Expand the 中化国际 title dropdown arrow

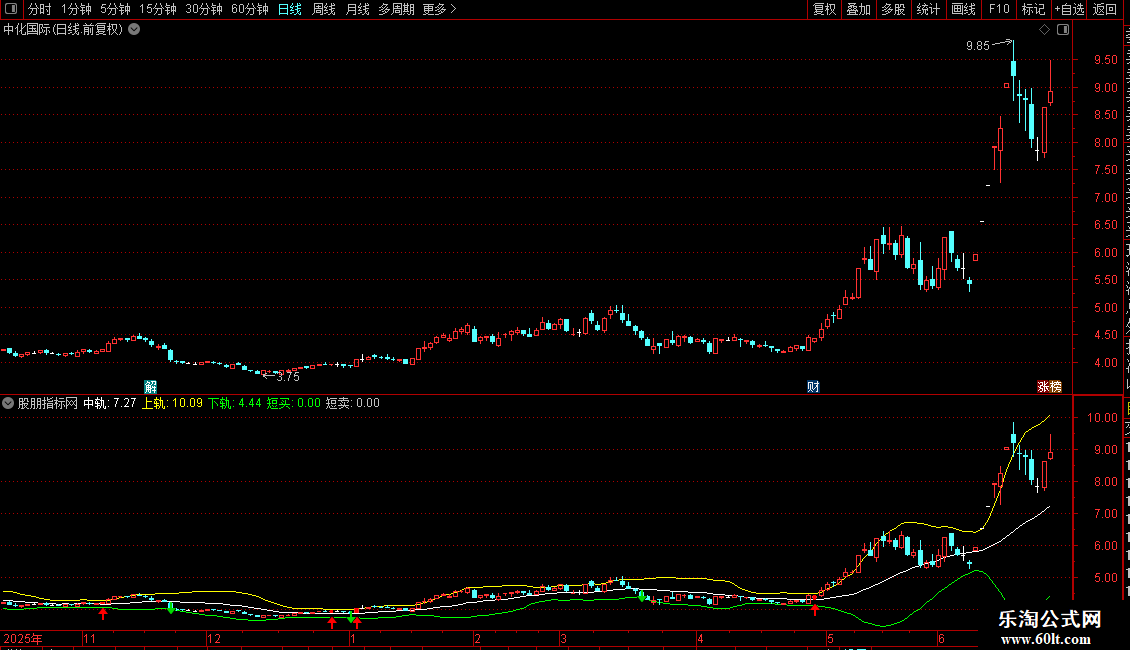[x=134, y=30]
